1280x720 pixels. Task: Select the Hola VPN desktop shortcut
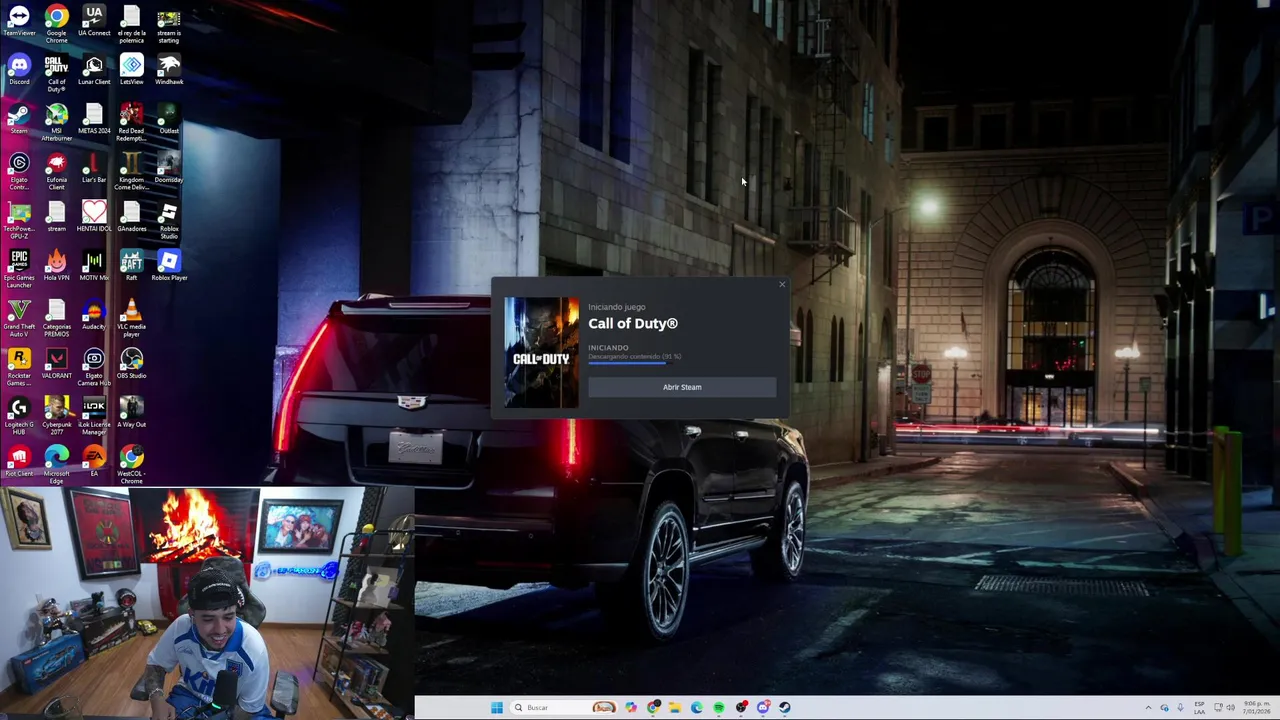tap(56, 265)
